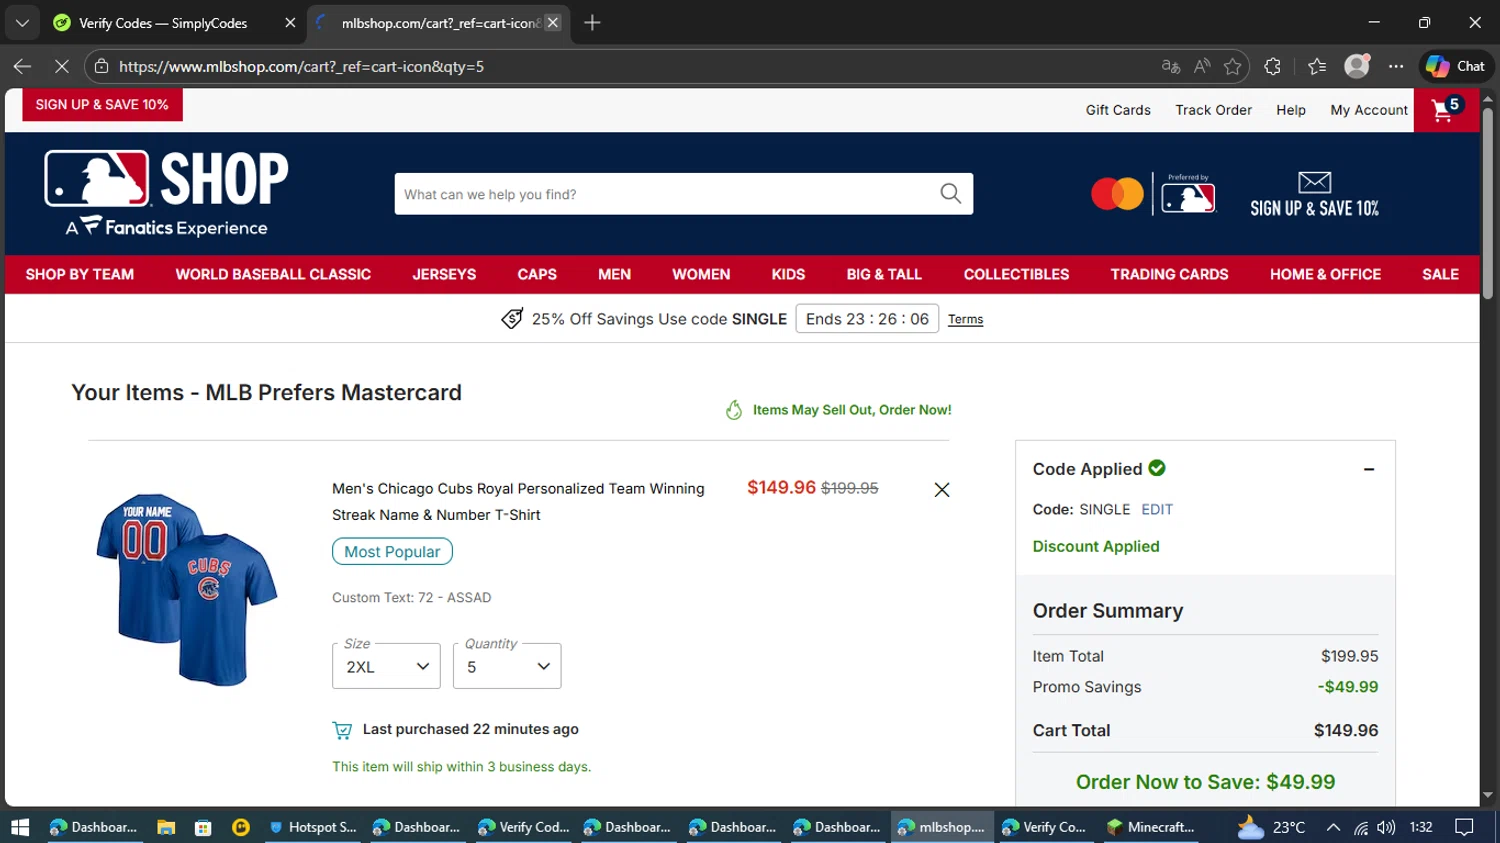Viewport: 1500px width, 843px height.
Task: Open My Account link
Action: coord(1369,110)
